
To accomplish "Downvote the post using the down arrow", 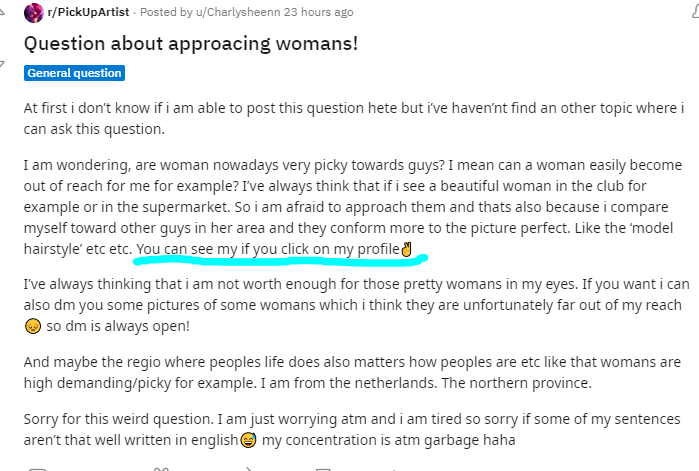I will [1, 65].
